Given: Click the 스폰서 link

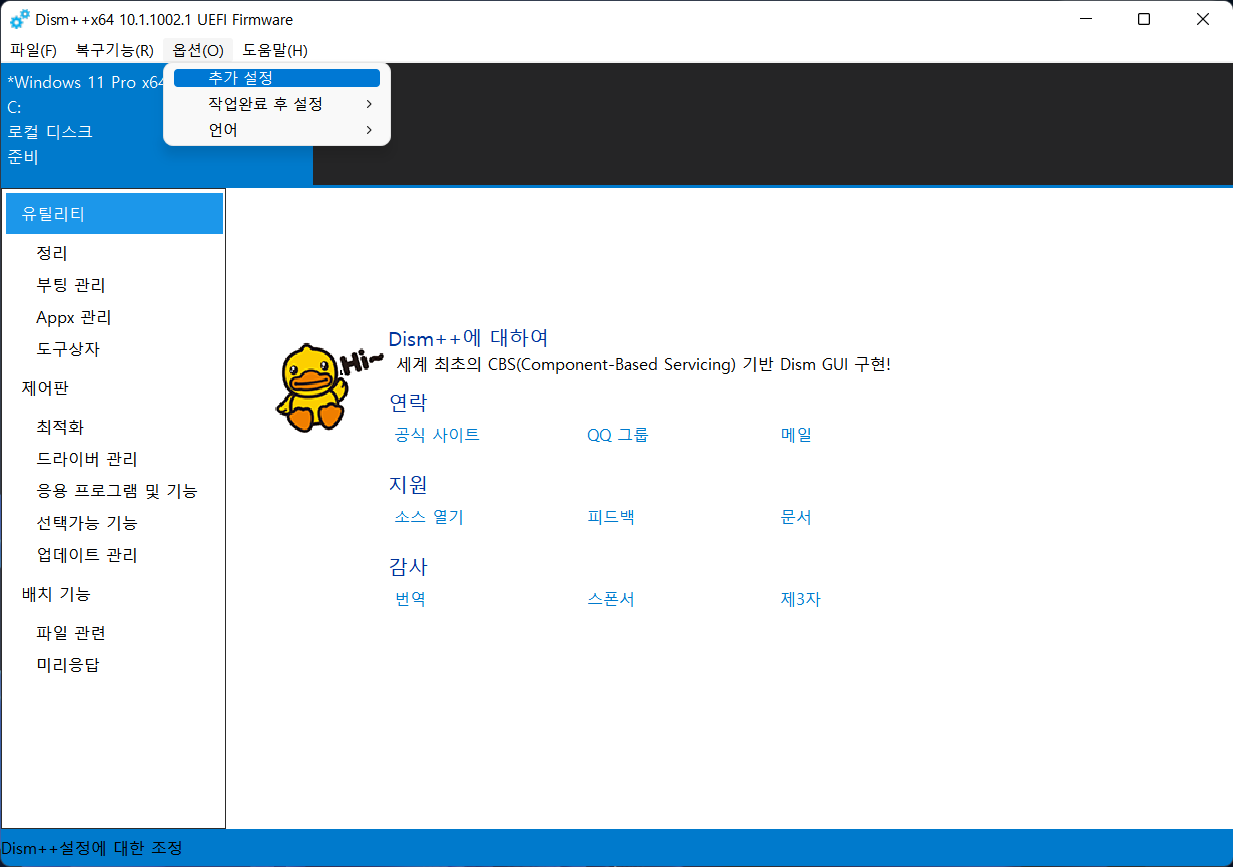Looking at the screenshot, I should (611, 599).
